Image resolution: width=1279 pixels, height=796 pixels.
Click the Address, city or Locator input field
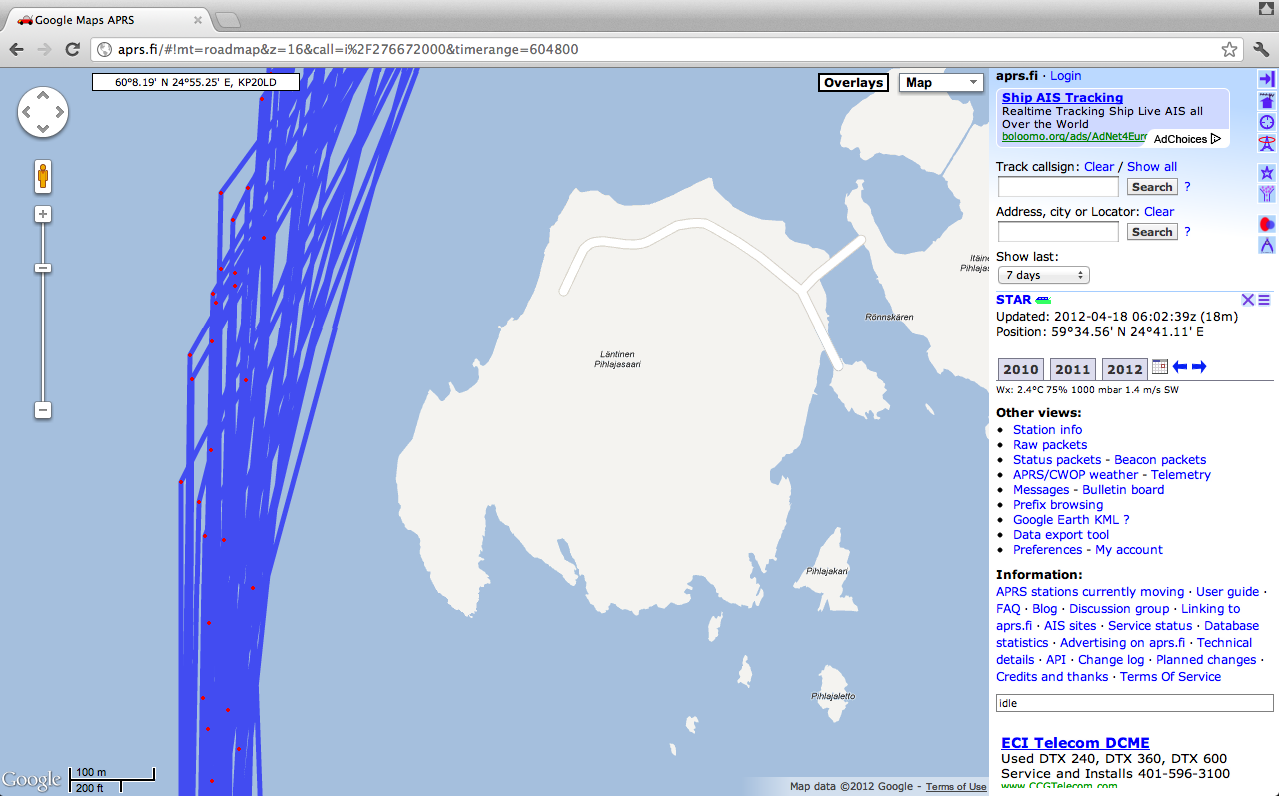click(x=1058, y=232)
